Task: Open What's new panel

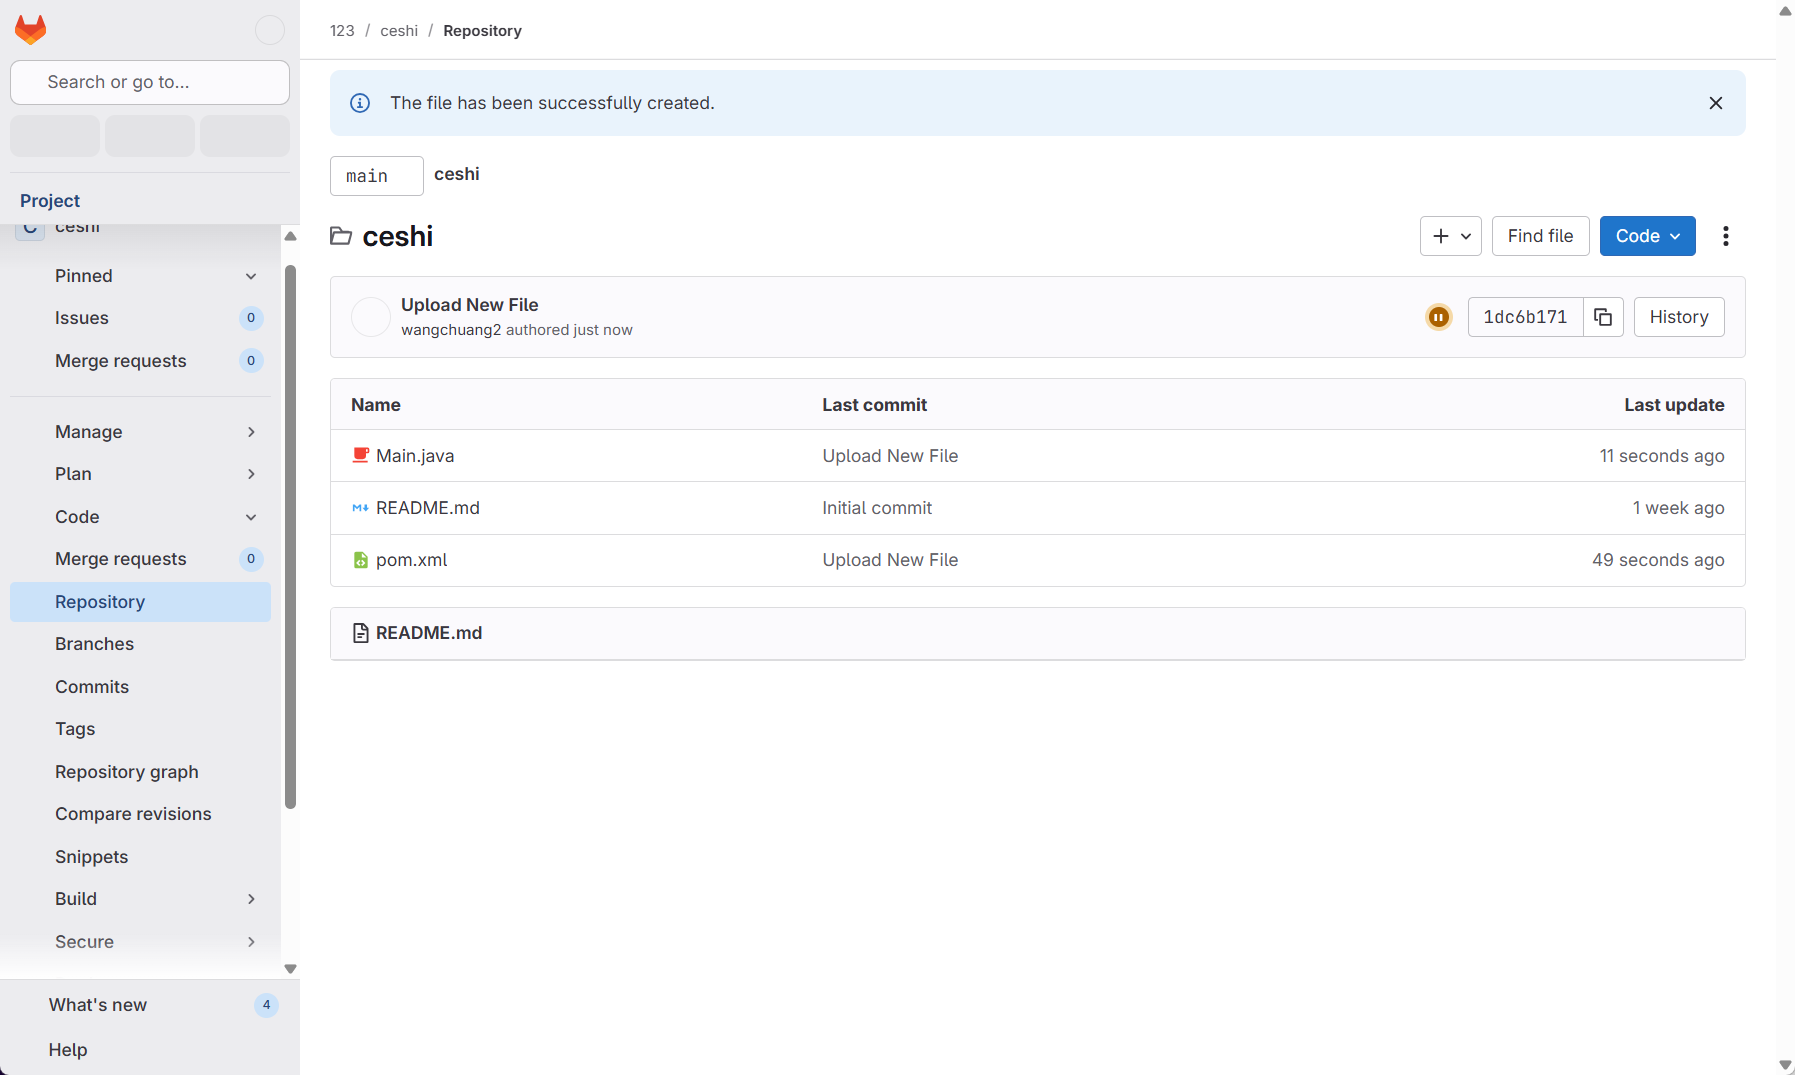Action: (x=150, y=1005)
